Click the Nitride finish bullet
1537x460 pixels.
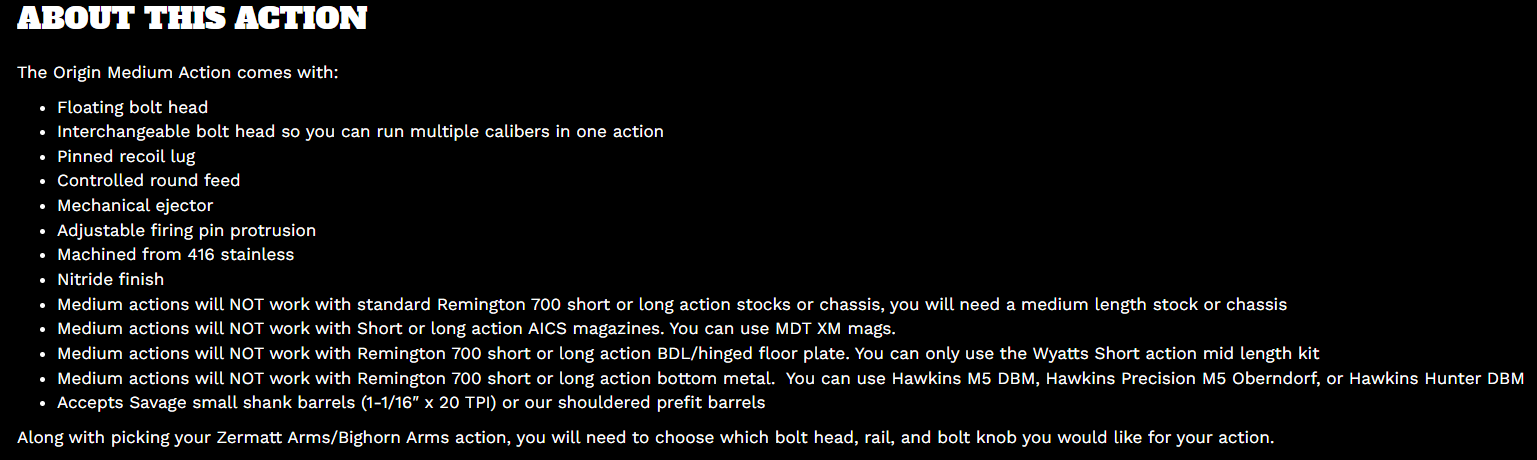click(x=110, y=280)
